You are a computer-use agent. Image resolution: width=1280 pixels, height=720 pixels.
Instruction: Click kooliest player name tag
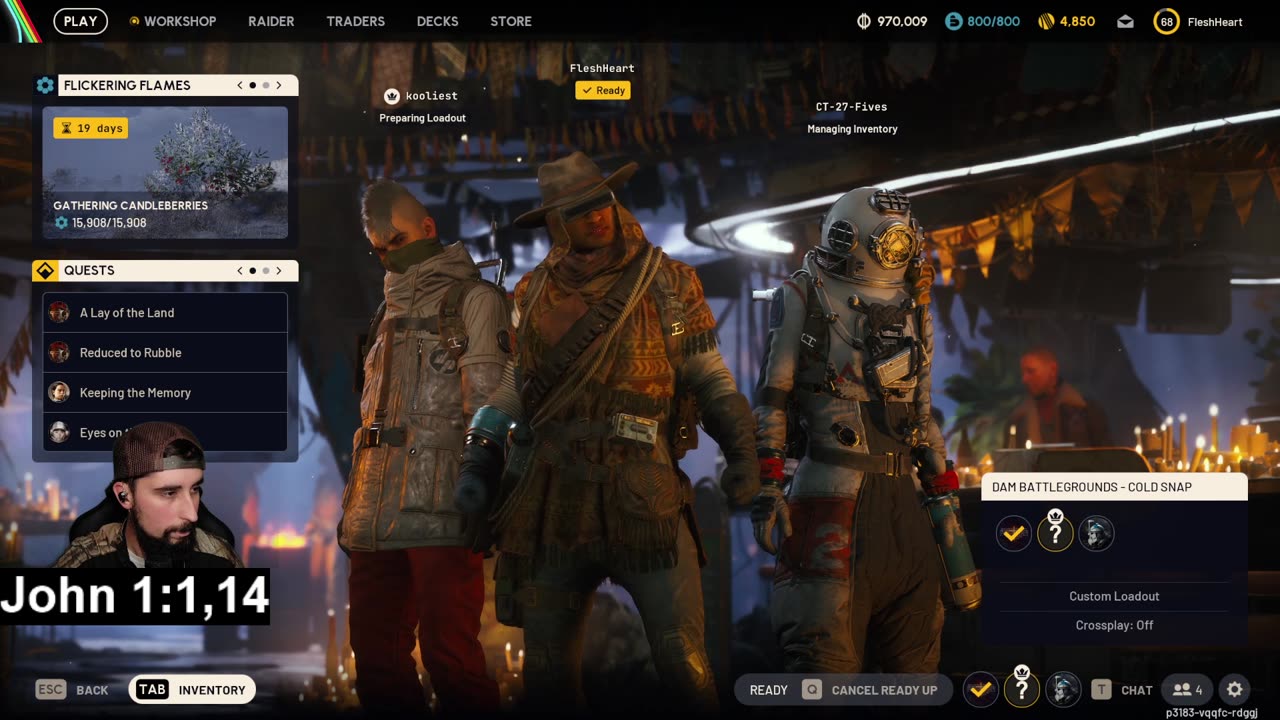coord(431,96)
